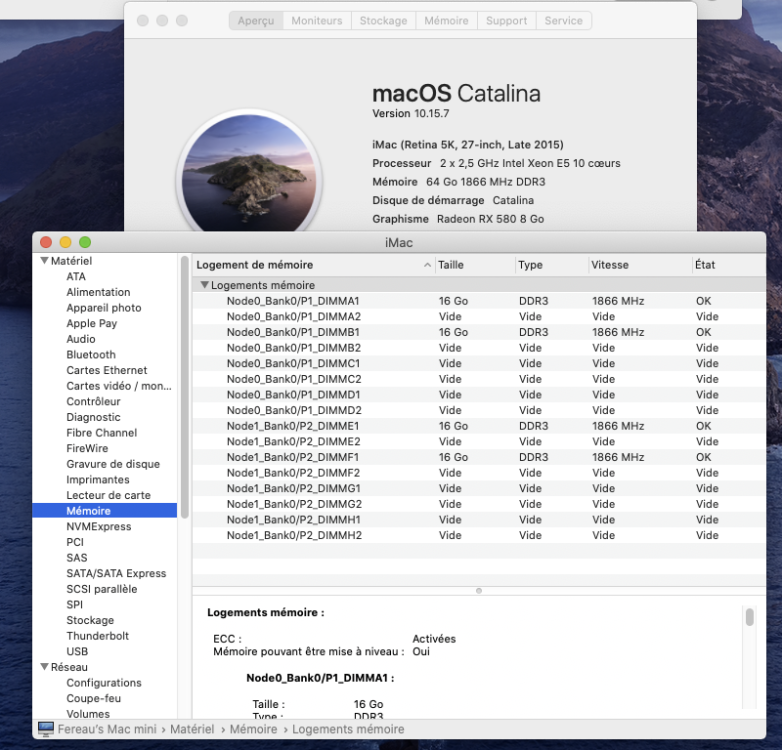Viewport: 782px width, 750px height.
Task: Click the split pane divider handle dot
Action: pos(479,591)
